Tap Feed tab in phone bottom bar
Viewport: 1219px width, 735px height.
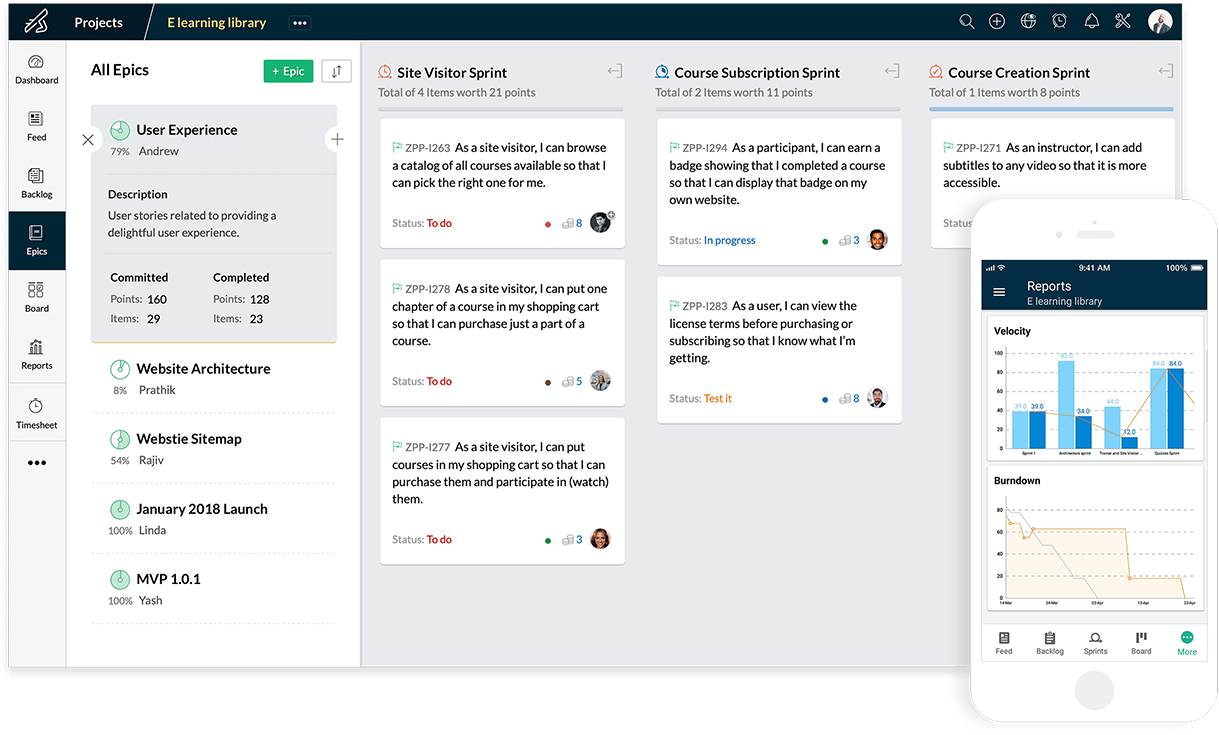tap(1004, 643)
